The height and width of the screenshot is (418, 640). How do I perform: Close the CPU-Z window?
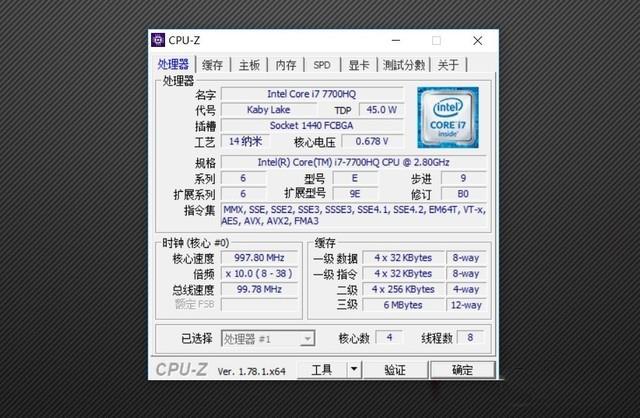478,40
